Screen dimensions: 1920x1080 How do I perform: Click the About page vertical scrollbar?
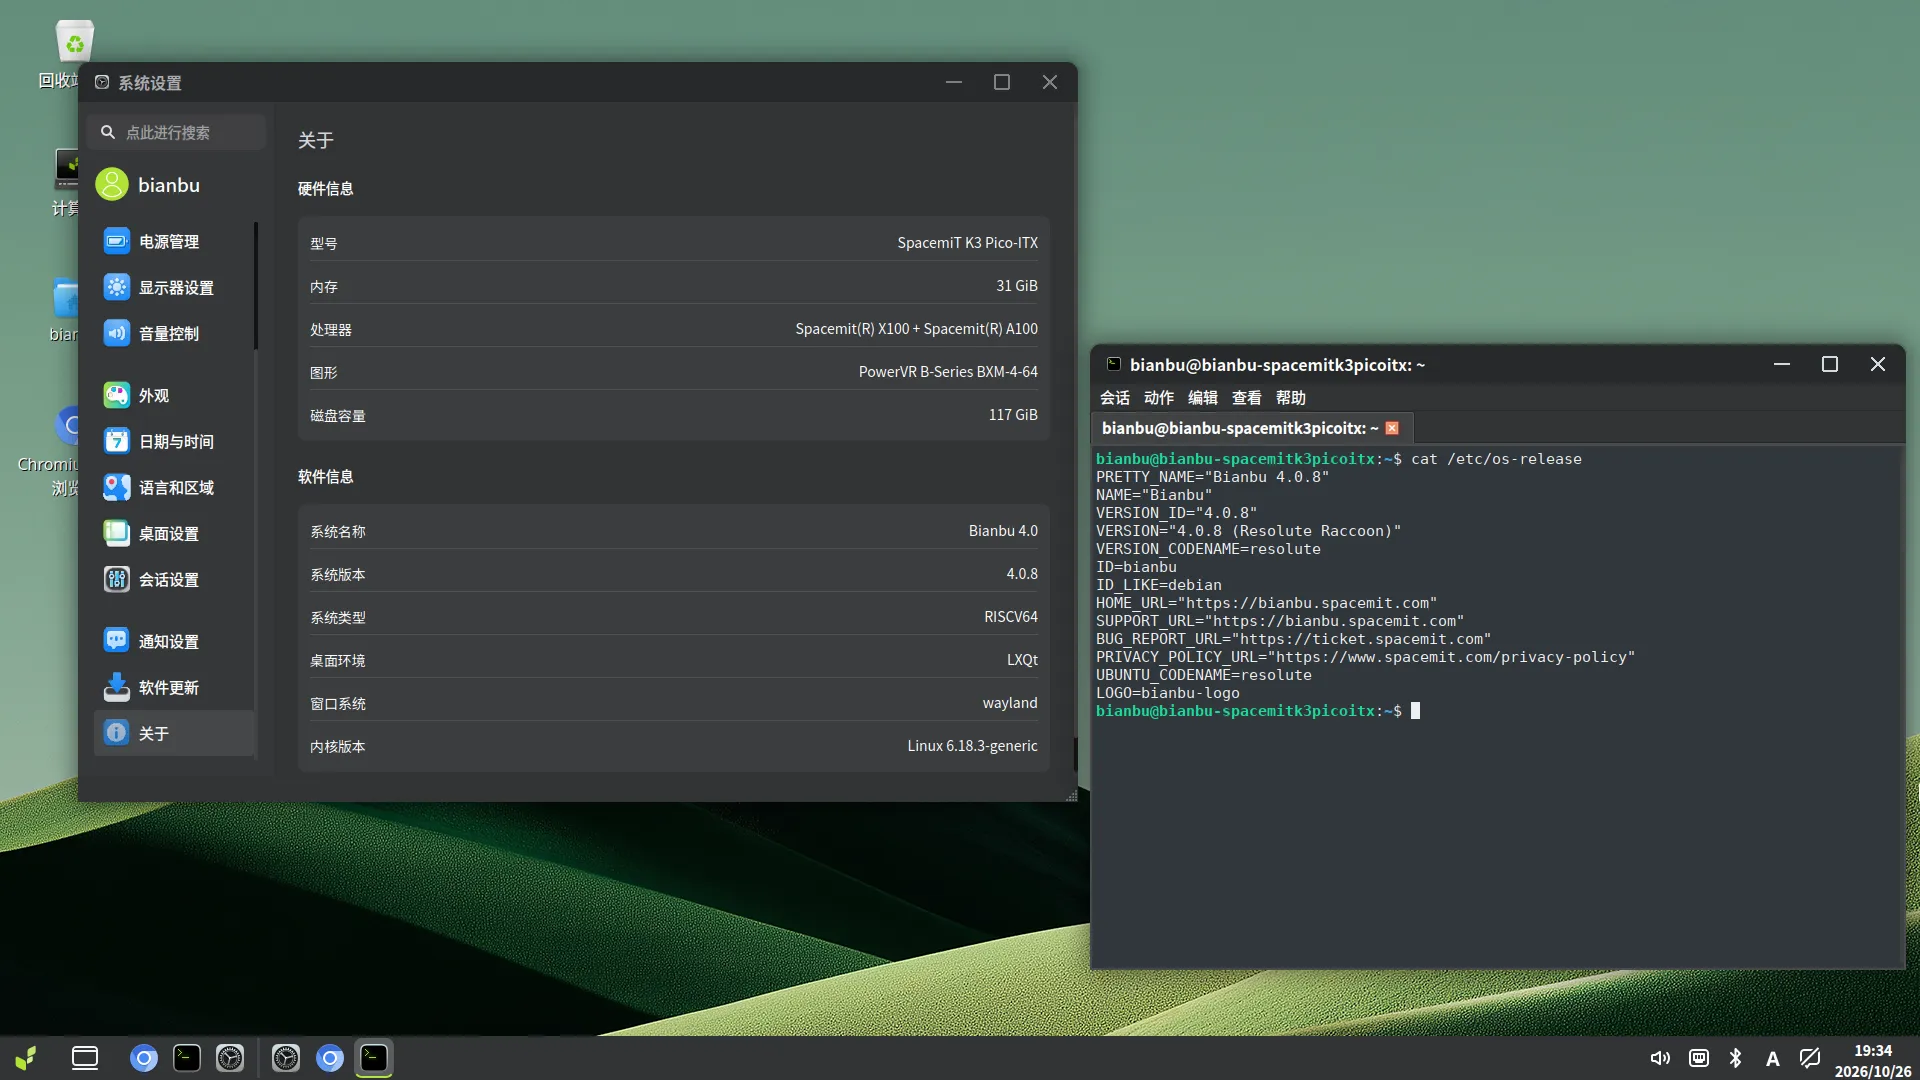coord(1075,754)
